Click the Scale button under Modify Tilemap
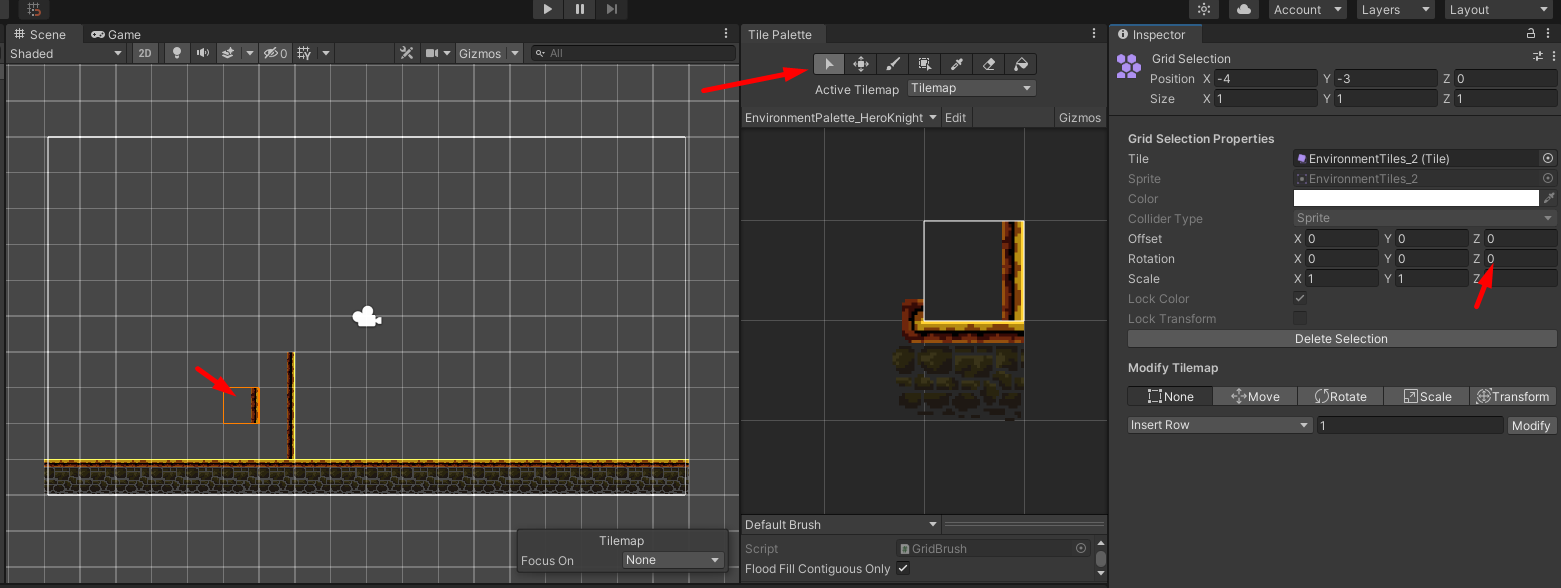Viewport: 1561px width, 588px height. tap(1426, 396)
